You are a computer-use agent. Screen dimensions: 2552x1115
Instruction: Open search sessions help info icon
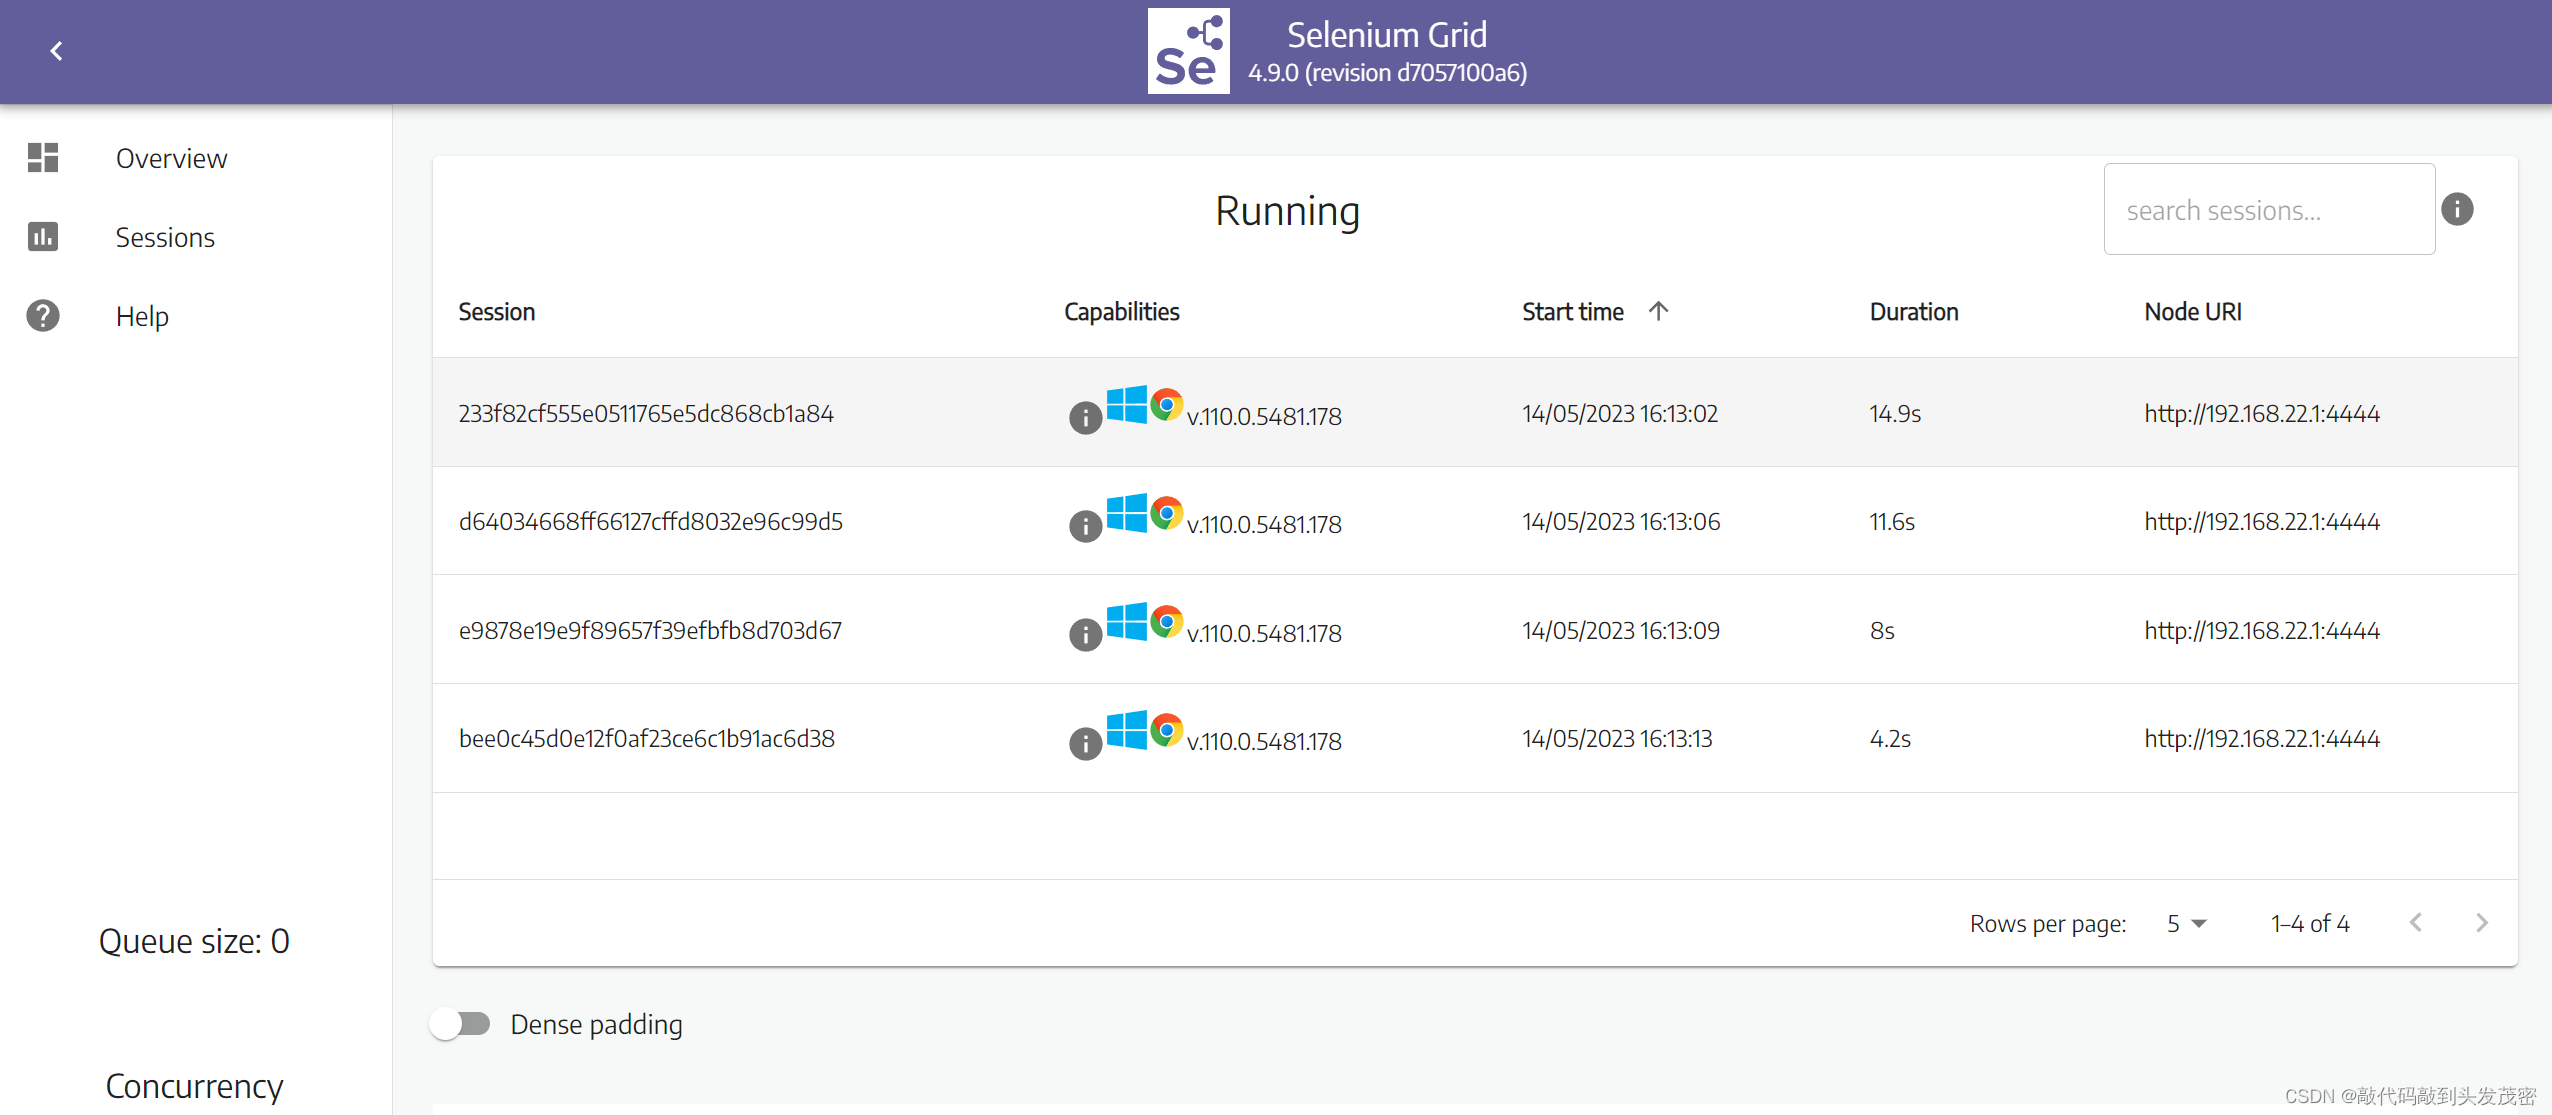[x=2457, y=209]
